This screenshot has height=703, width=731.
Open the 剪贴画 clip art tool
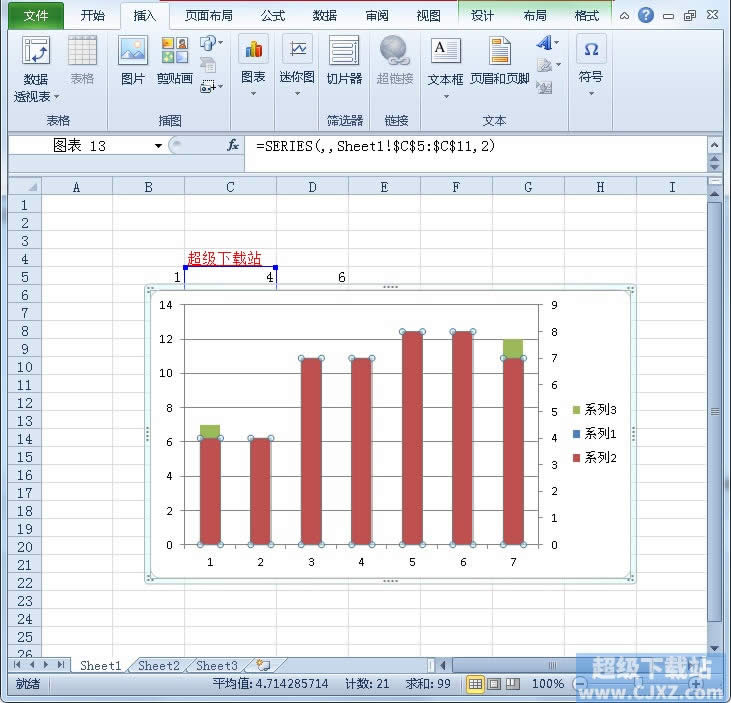pos(175,61)
